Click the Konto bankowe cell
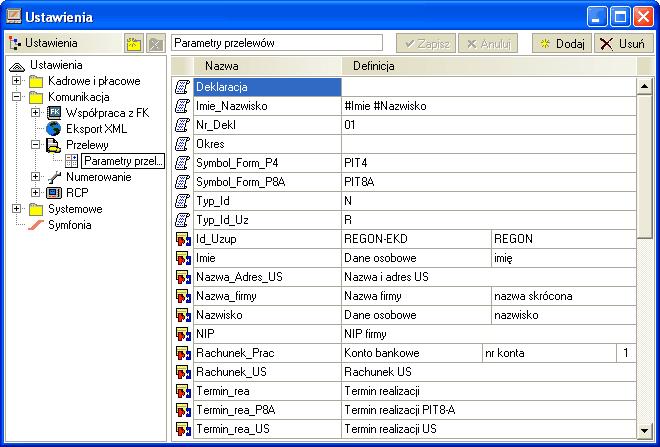This screenshot has width=660, height=447. coord(411,353)
